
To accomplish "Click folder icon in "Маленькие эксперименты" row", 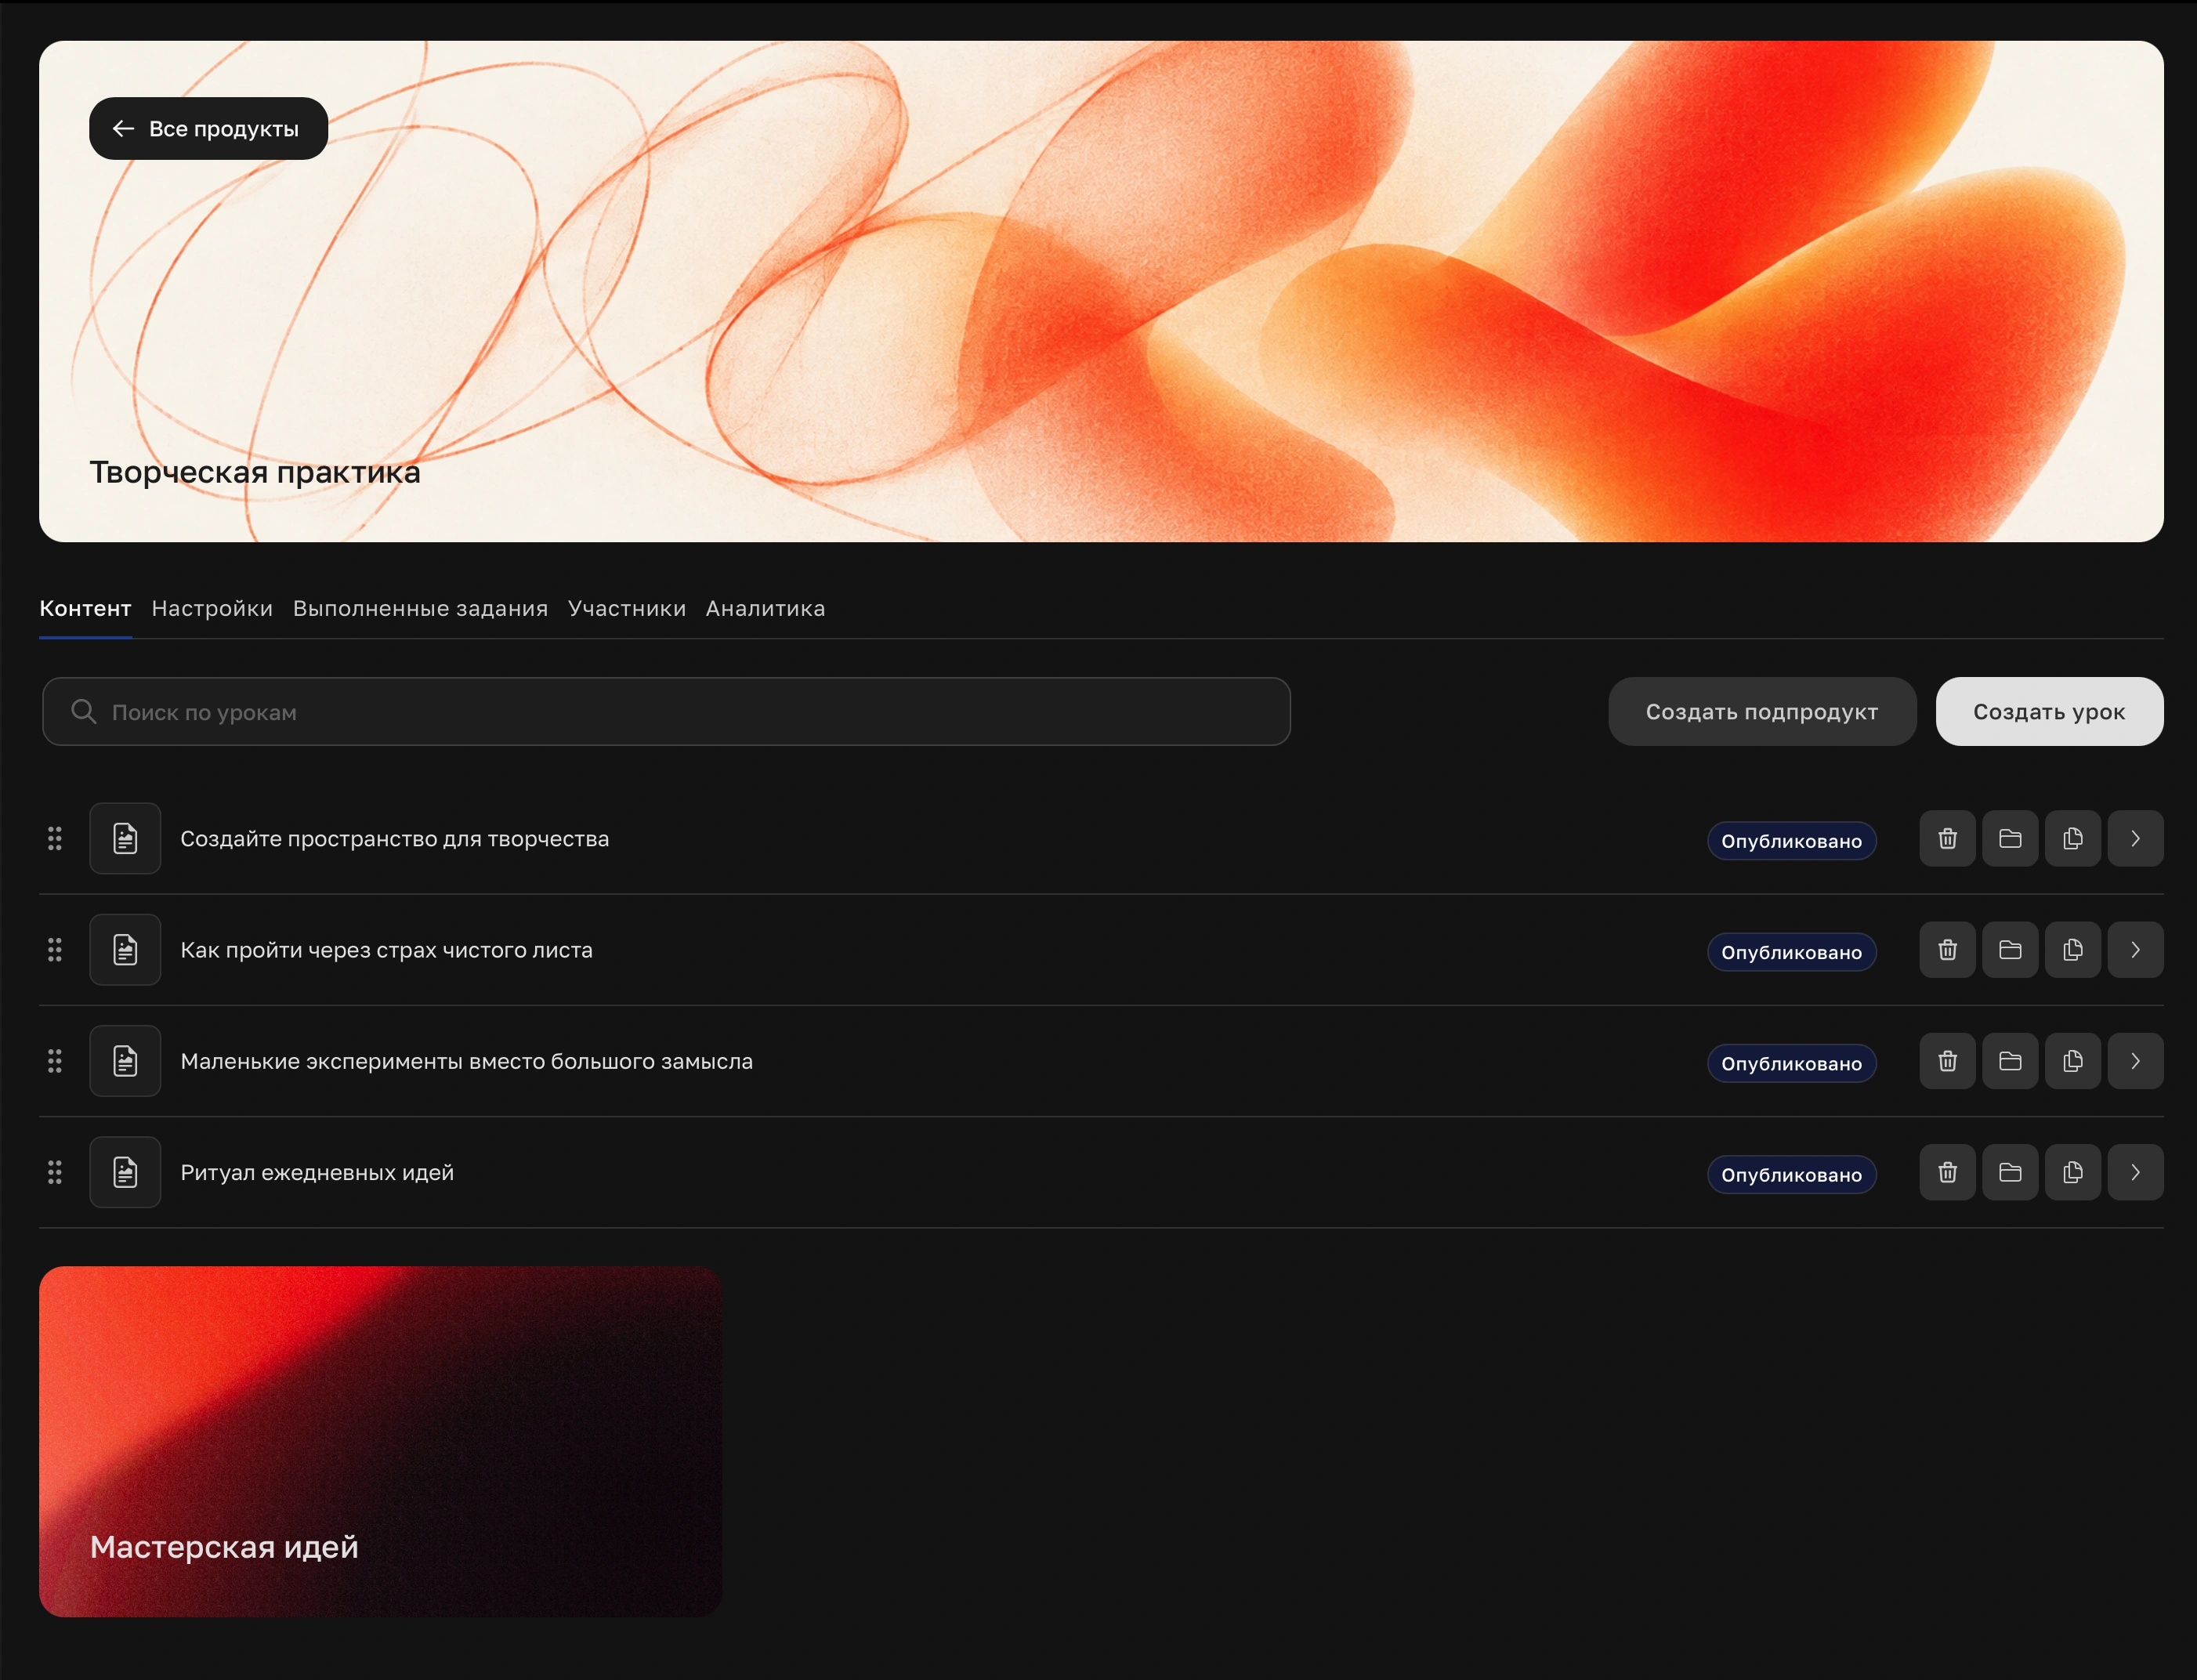I will click(2010, 1060).
